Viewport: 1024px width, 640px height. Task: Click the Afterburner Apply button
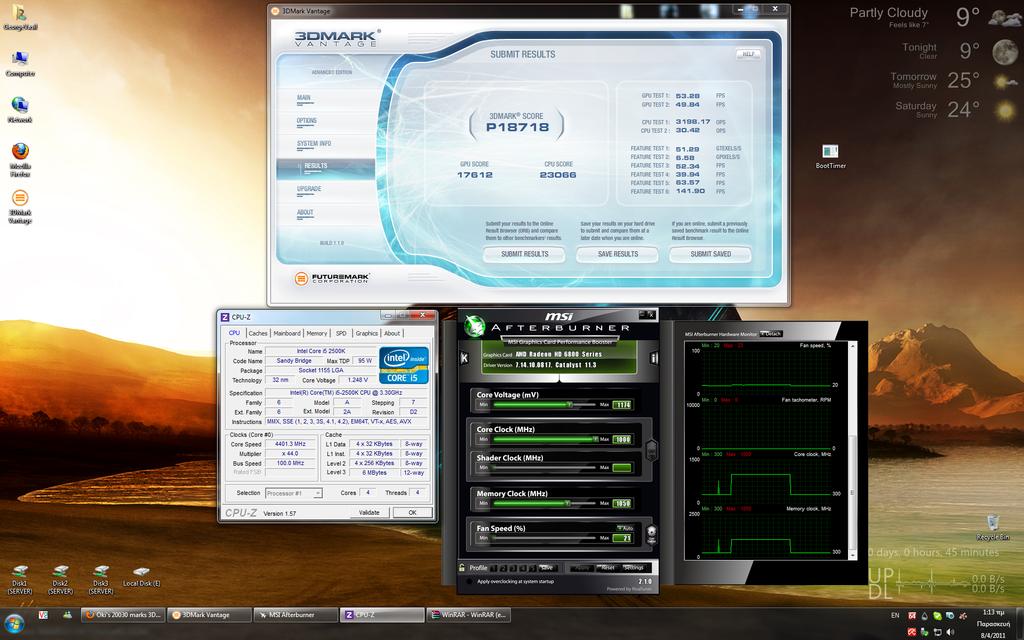[x=581, y=568]
